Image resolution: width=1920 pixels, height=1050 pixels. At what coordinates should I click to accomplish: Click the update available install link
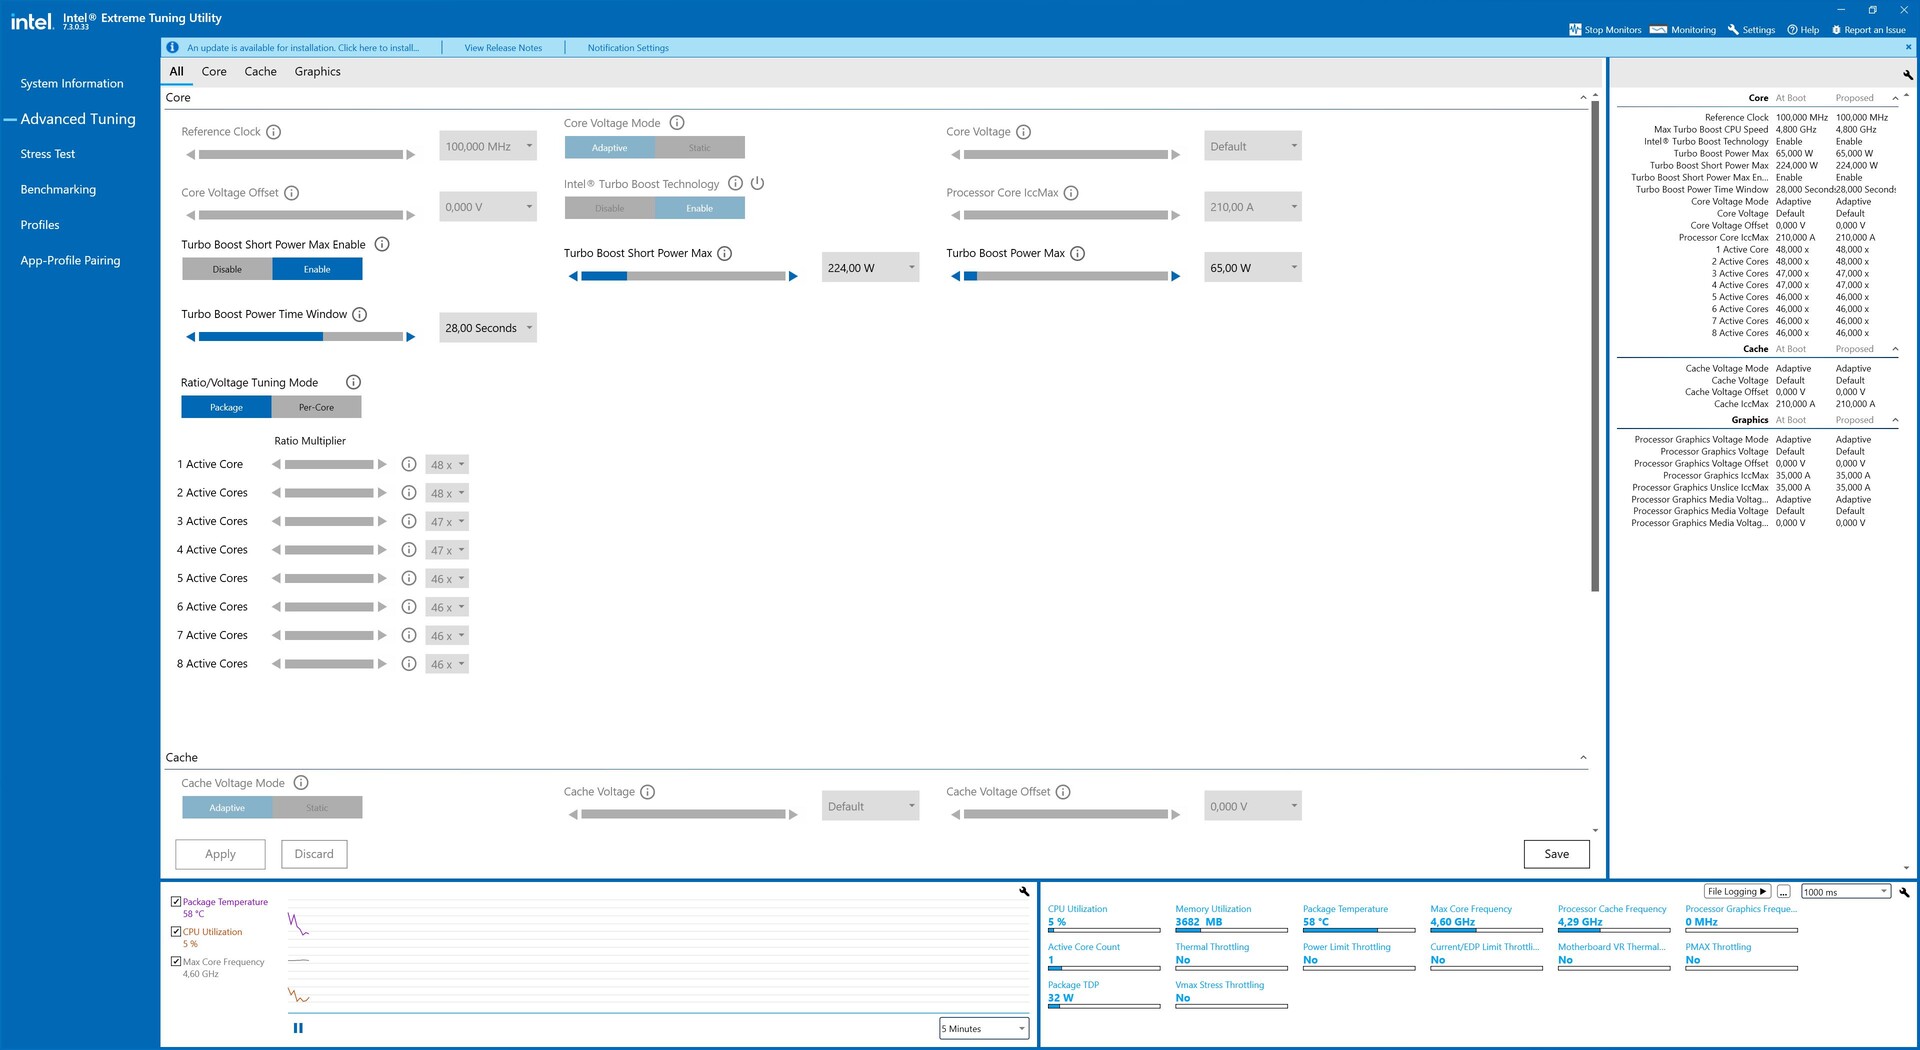(x=303, y=48)
